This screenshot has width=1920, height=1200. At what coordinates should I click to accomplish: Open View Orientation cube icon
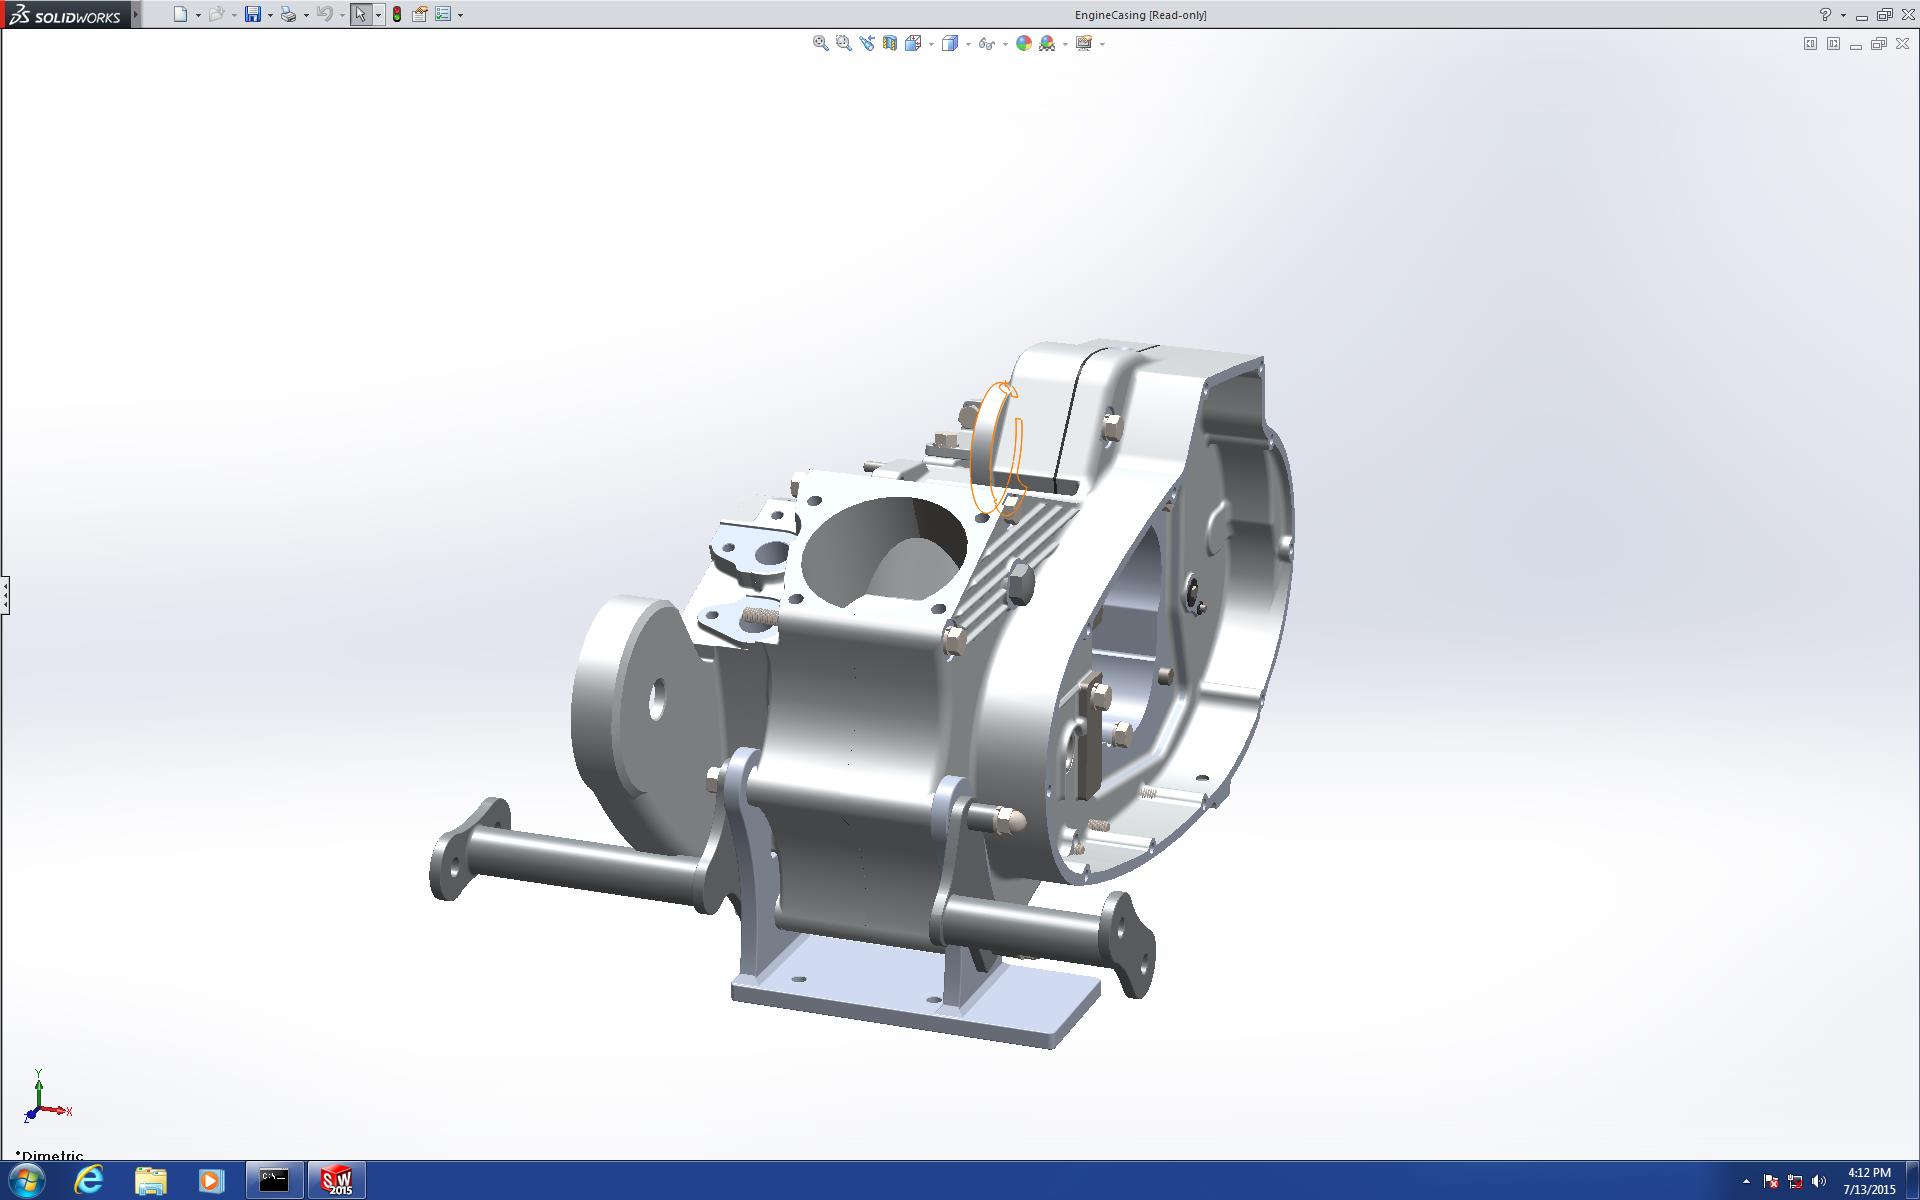tap(913, 43)
